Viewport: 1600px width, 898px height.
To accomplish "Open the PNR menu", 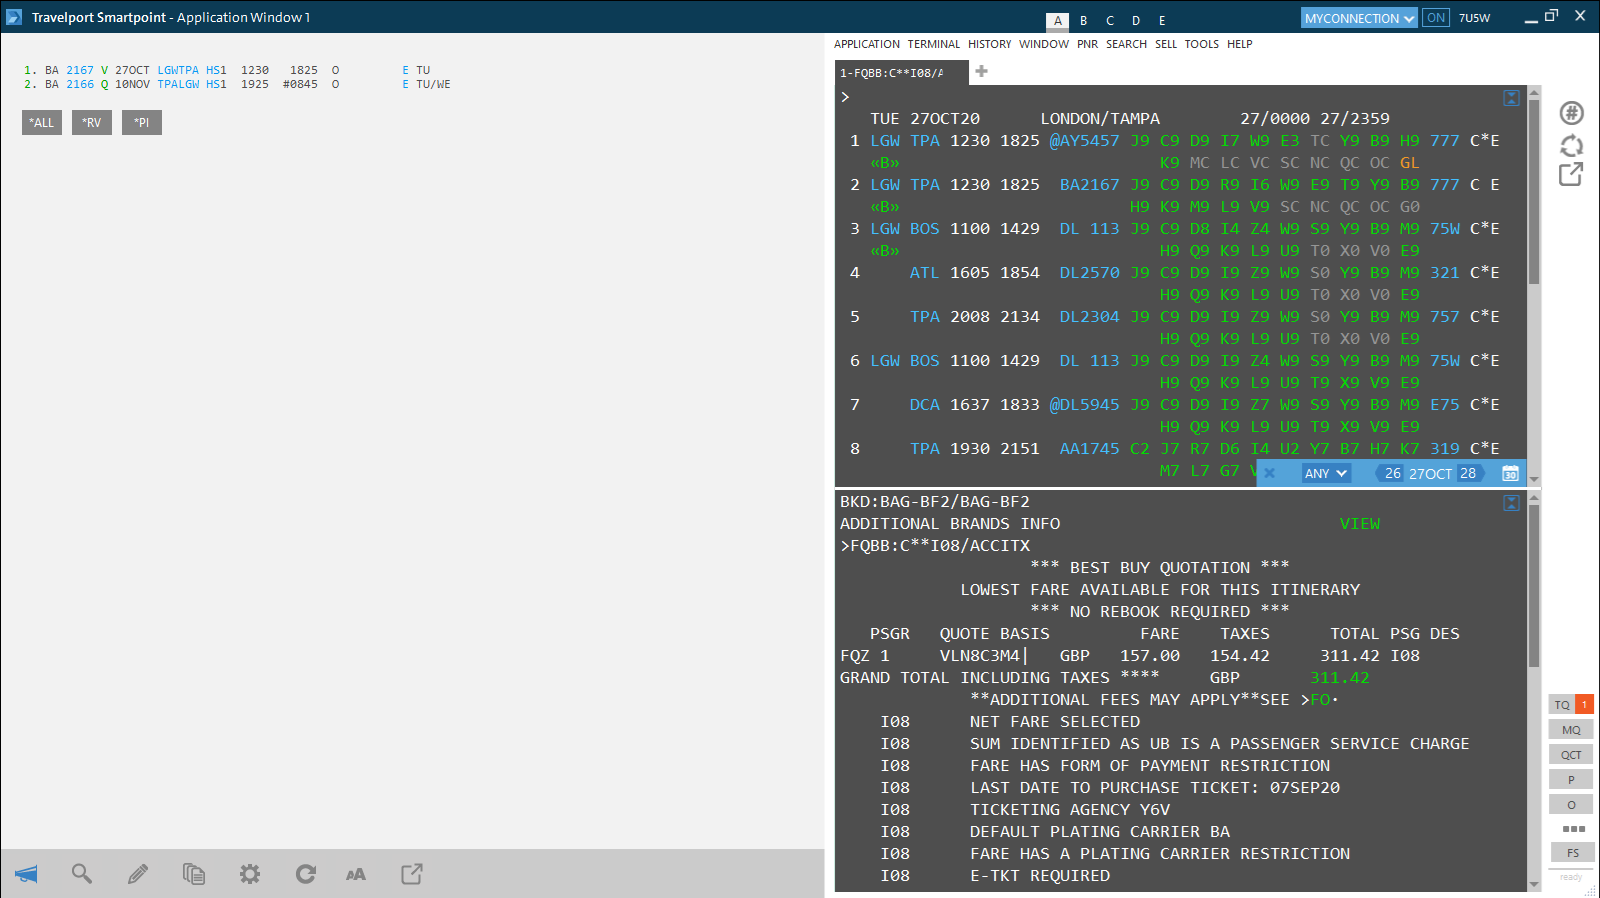I will (1088, 44).
